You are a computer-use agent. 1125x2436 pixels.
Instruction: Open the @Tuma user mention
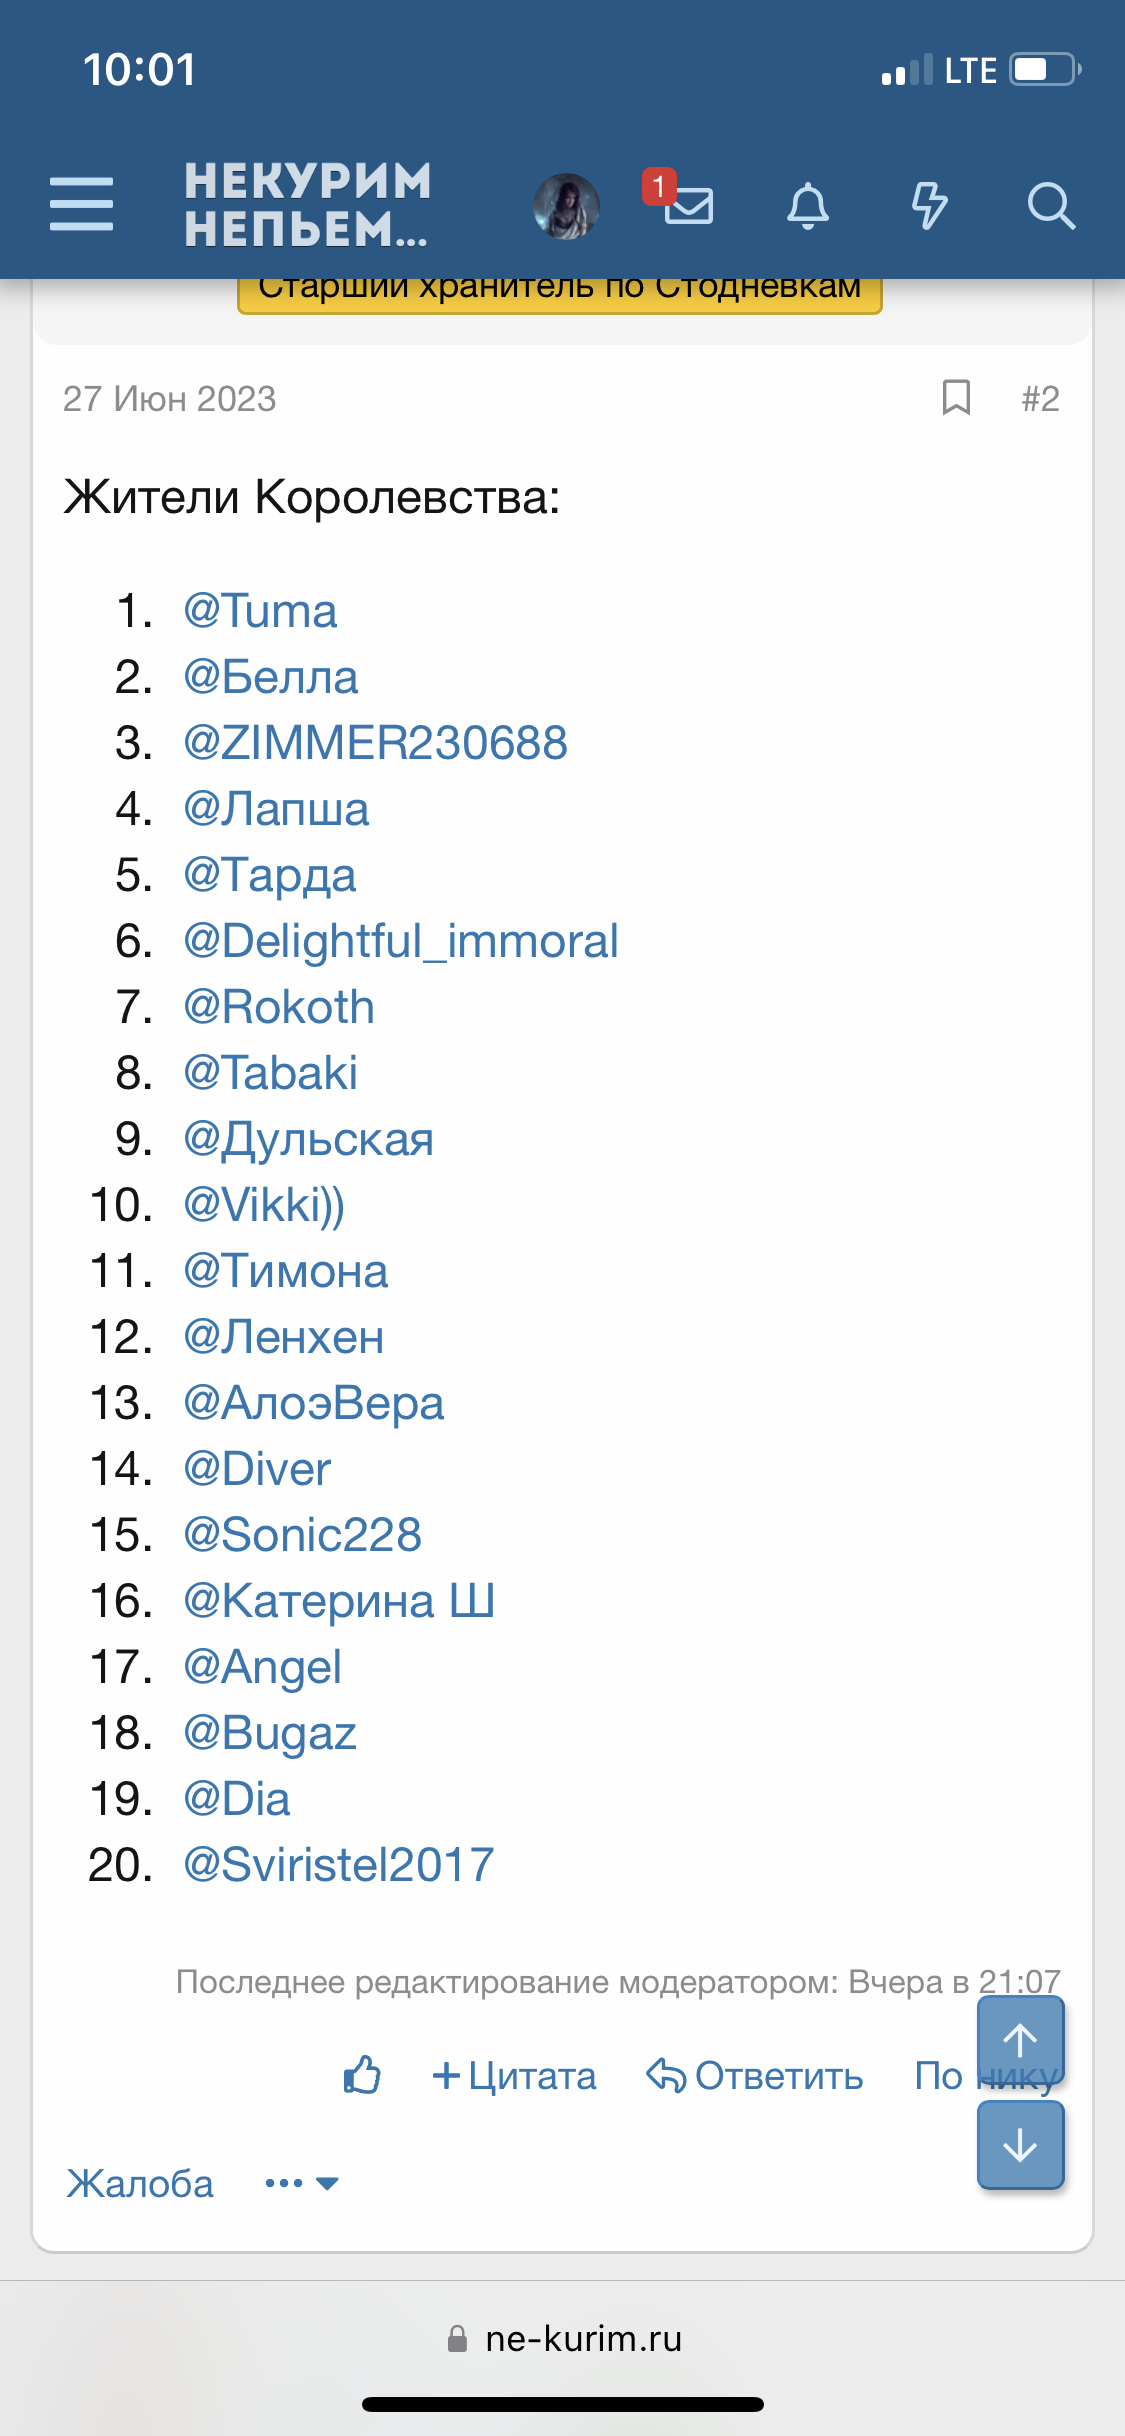[x=260, y=611]
